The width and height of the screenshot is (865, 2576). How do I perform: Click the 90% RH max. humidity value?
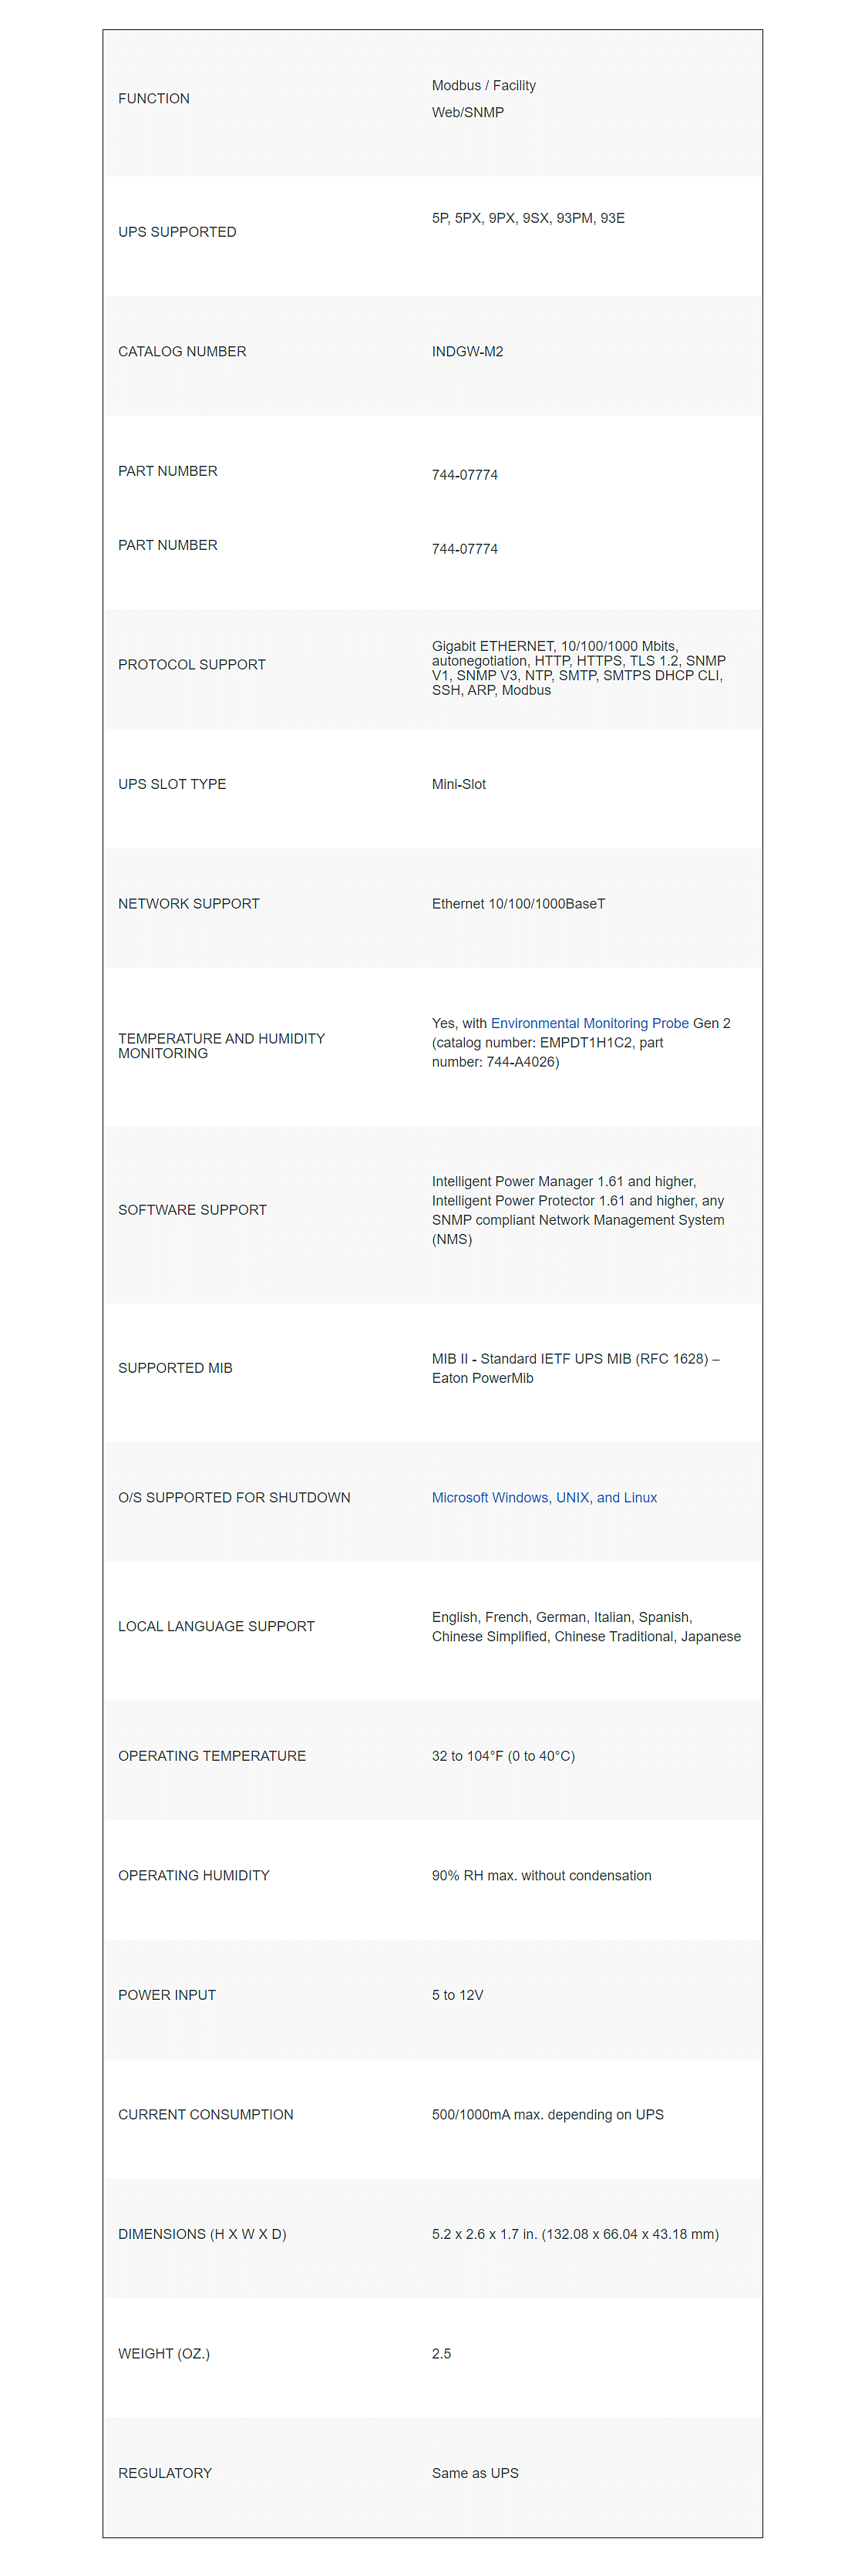[541, 1875]
